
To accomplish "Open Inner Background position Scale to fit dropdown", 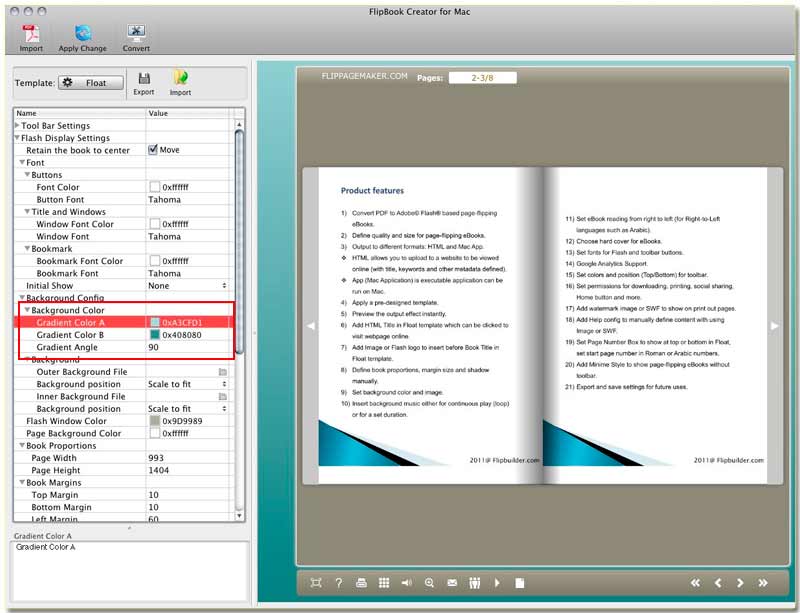I will pos(188,408).
